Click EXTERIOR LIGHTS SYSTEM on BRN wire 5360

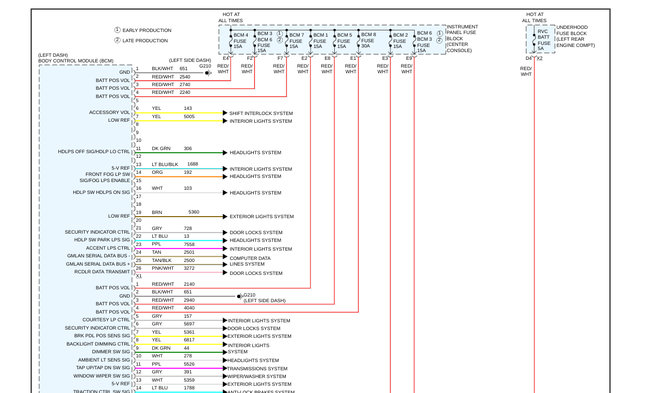tap(262, 216)
